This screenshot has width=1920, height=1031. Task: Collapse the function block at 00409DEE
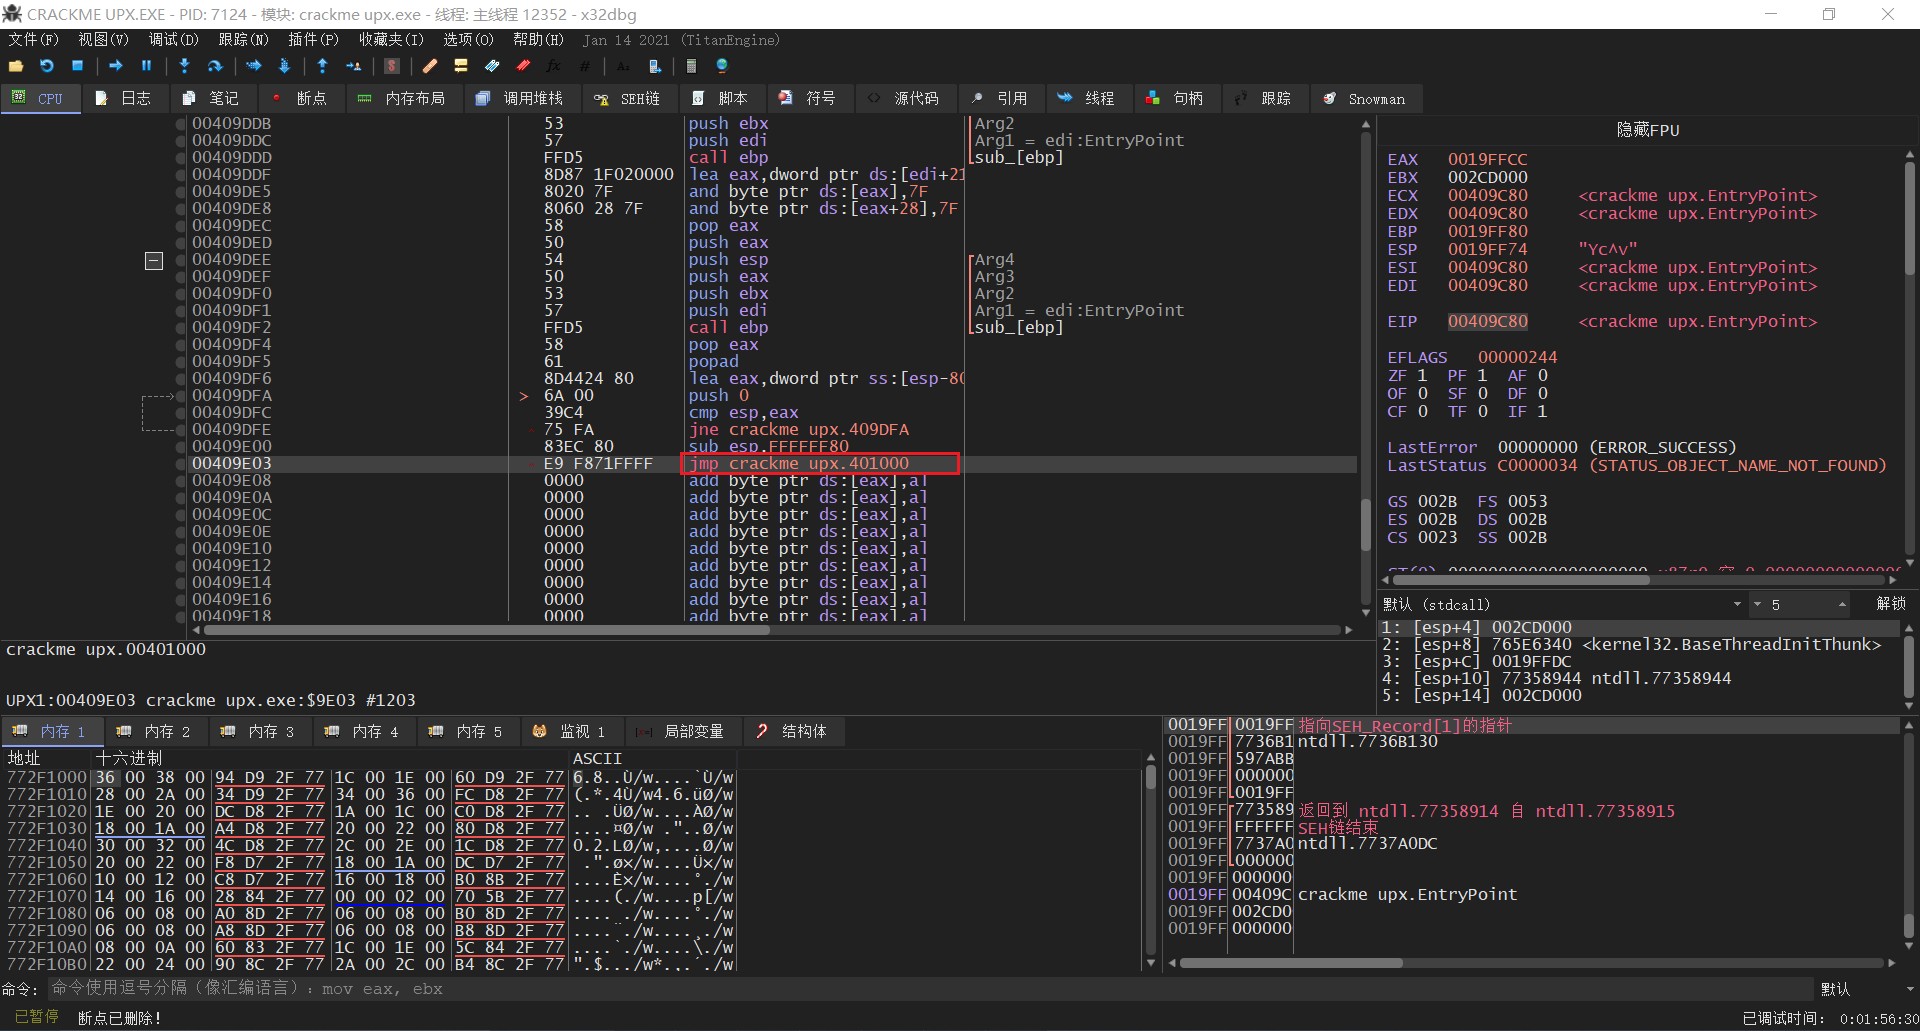[154, 261]
